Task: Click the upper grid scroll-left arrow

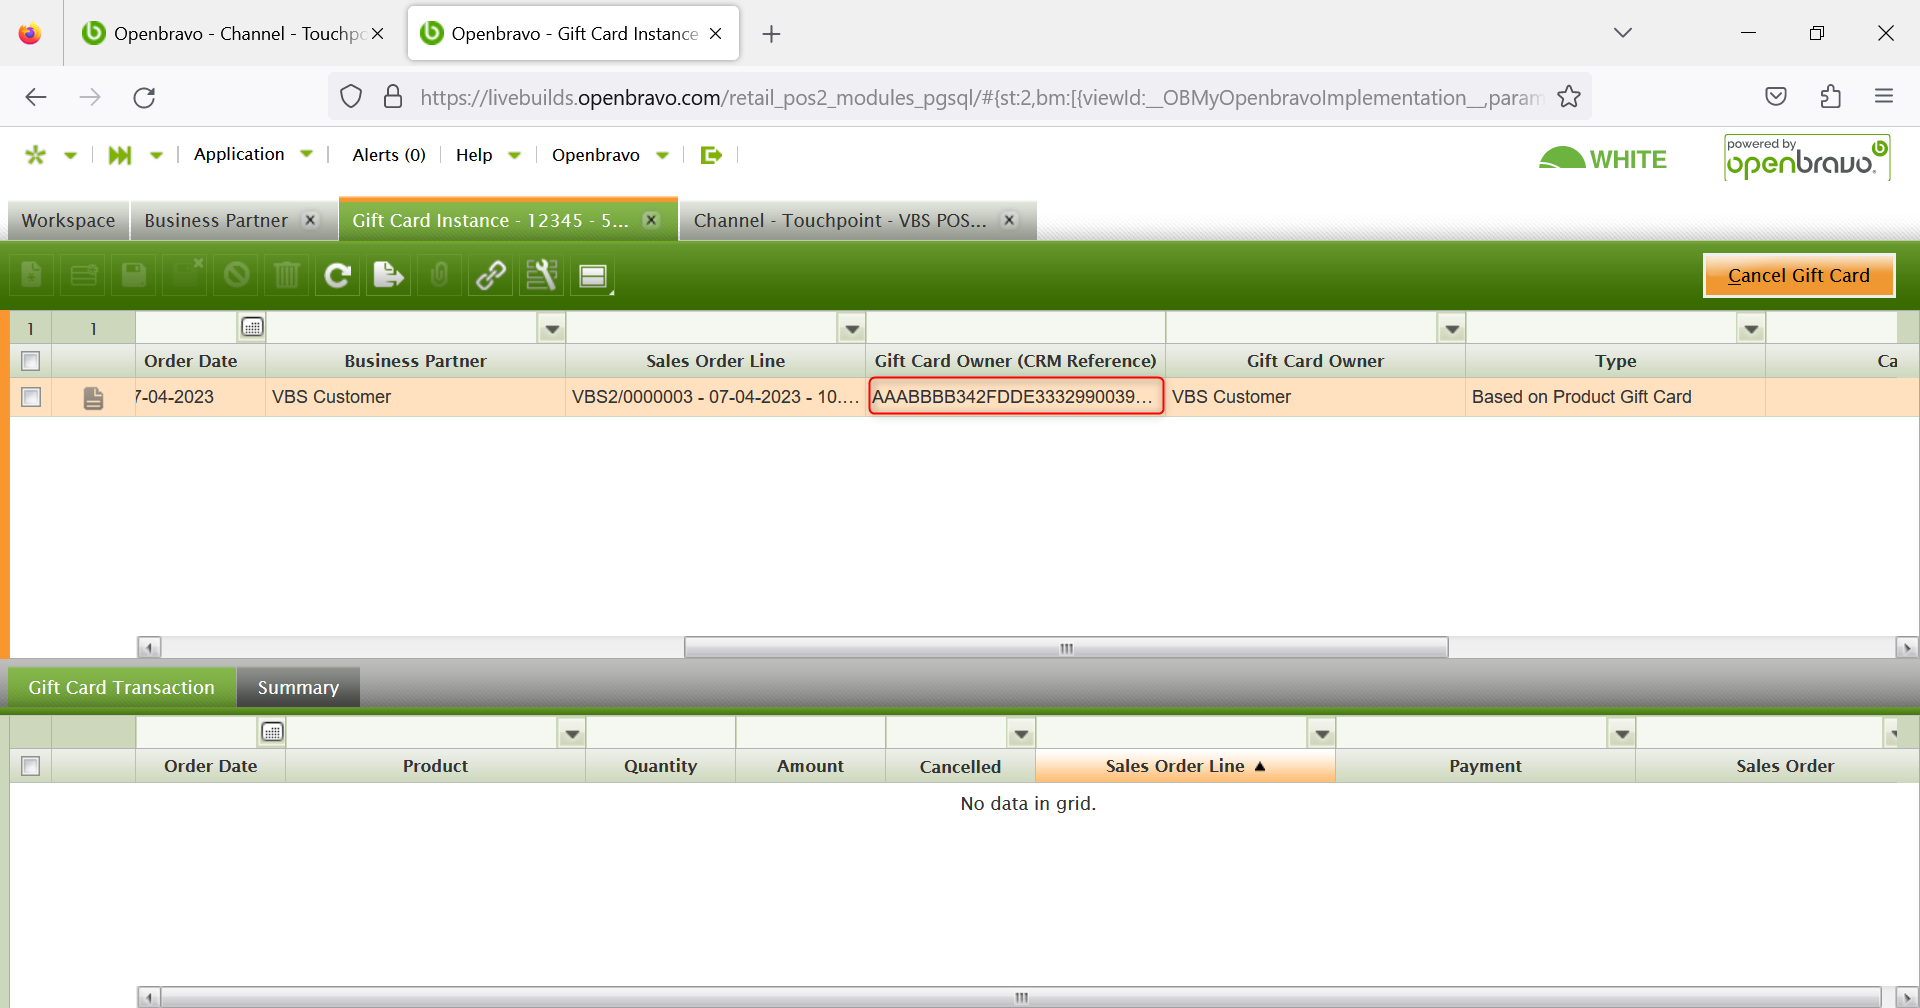Action: [x=149, y=648]
